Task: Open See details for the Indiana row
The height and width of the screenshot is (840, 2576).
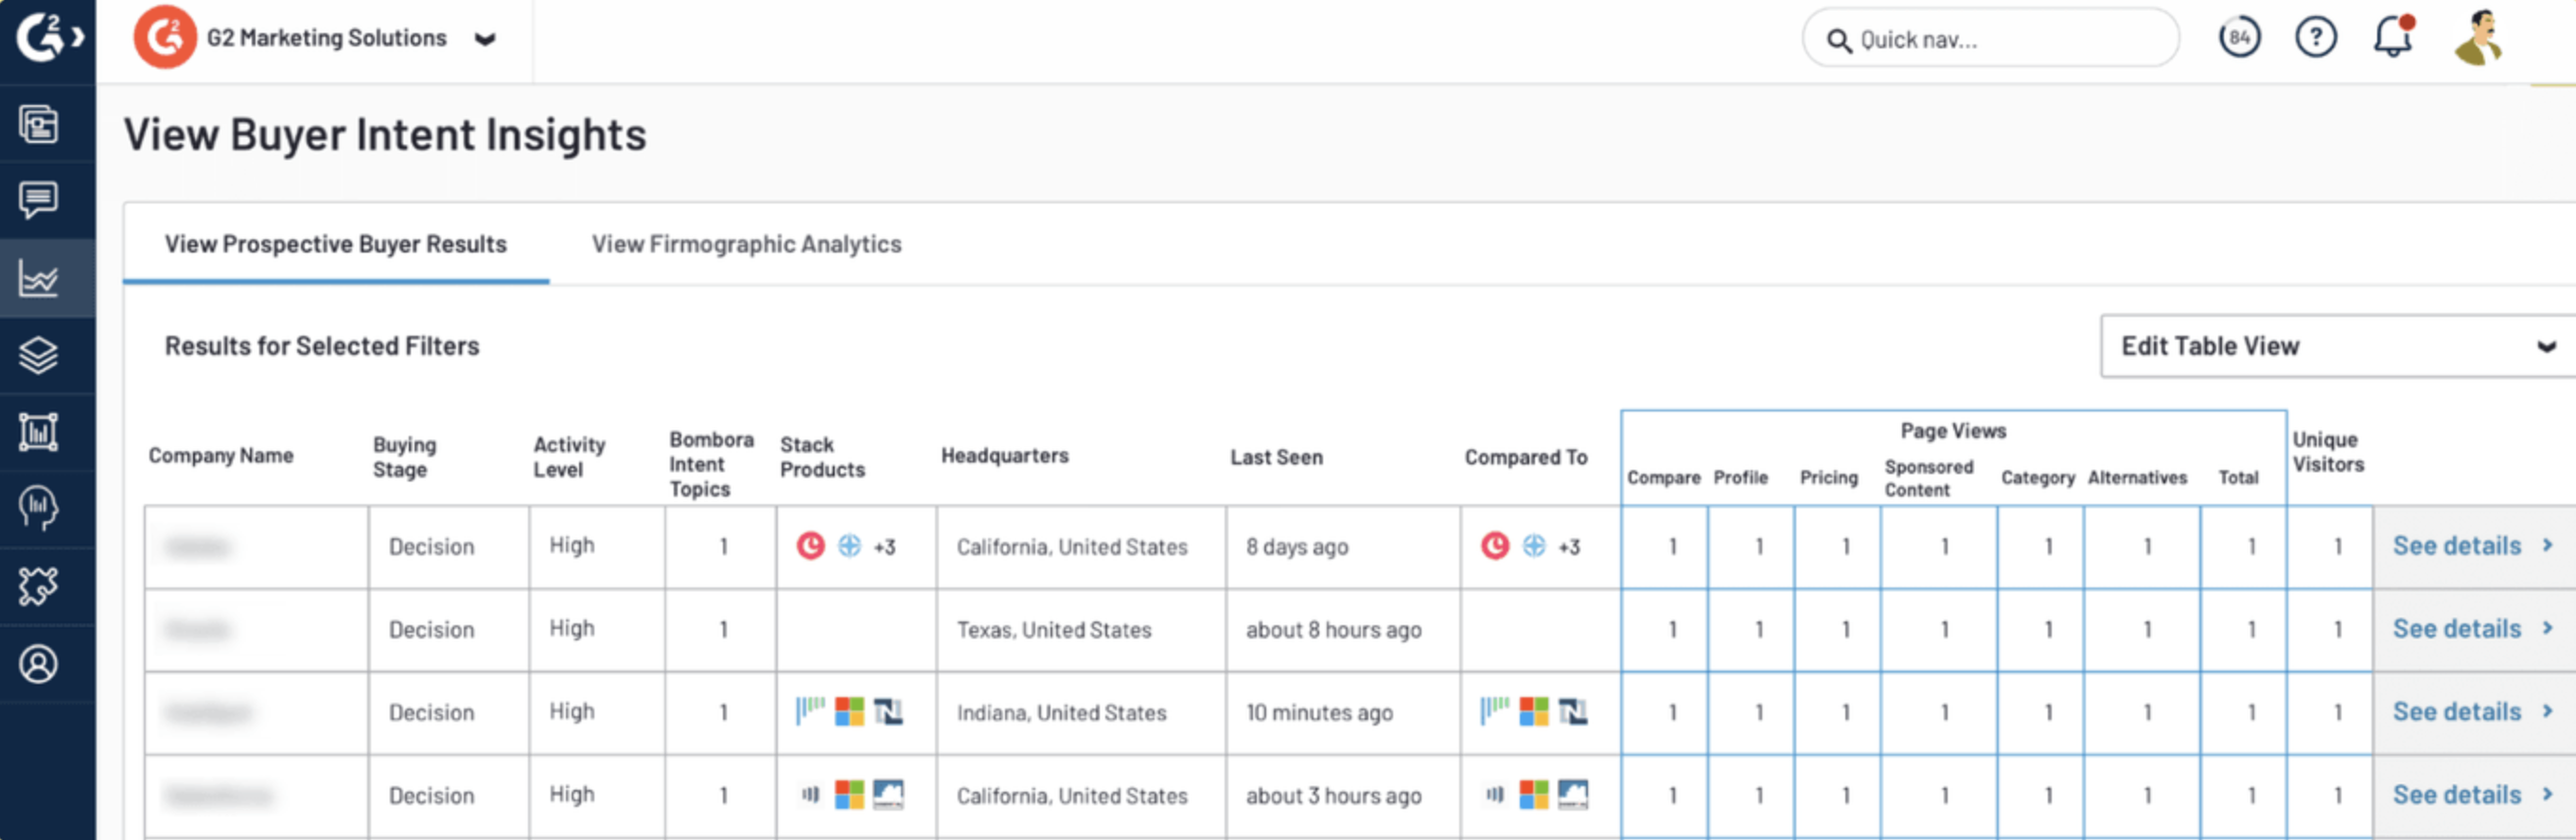Action: point(2473,712)
